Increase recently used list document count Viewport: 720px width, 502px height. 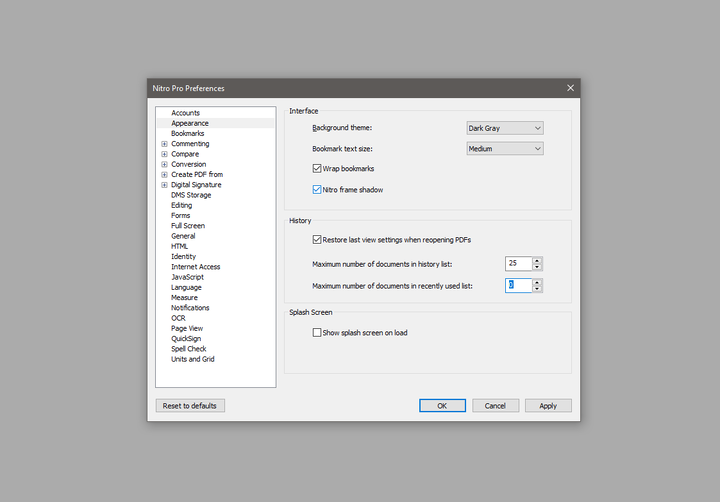coord(537,282)
